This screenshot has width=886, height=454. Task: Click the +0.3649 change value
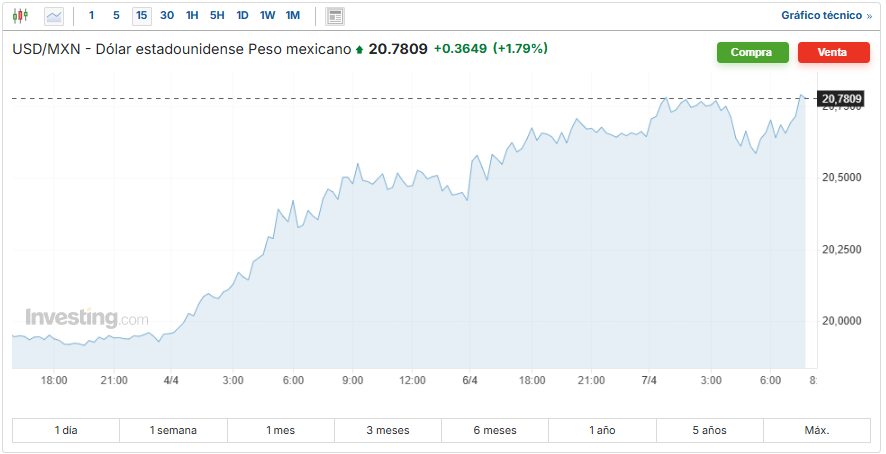(460, 49)
